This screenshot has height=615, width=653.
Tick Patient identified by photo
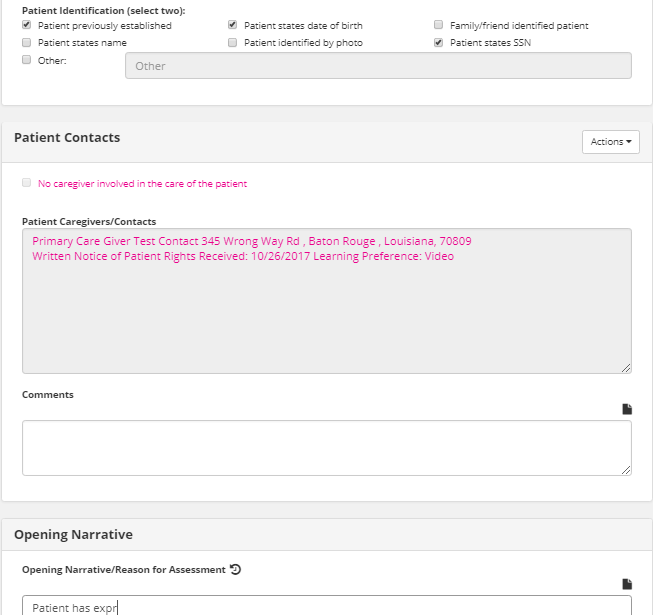(x=233, y=43)
